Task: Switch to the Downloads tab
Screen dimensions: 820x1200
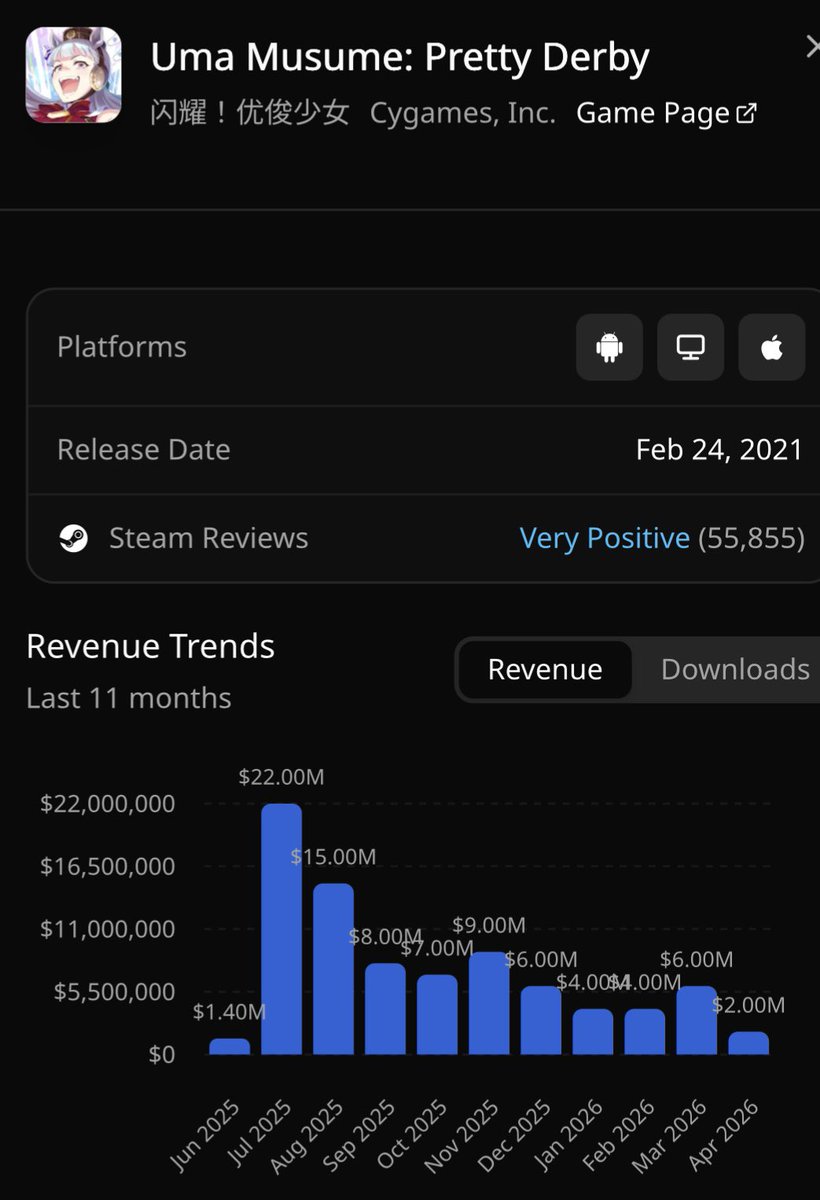Action: [735, 669]
